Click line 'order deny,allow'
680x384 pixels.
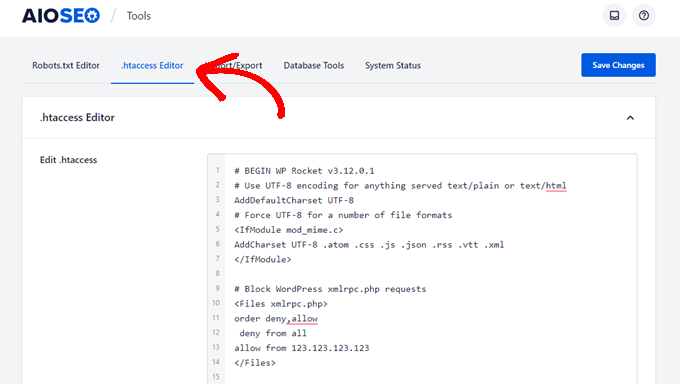click(x=276, y=318)
